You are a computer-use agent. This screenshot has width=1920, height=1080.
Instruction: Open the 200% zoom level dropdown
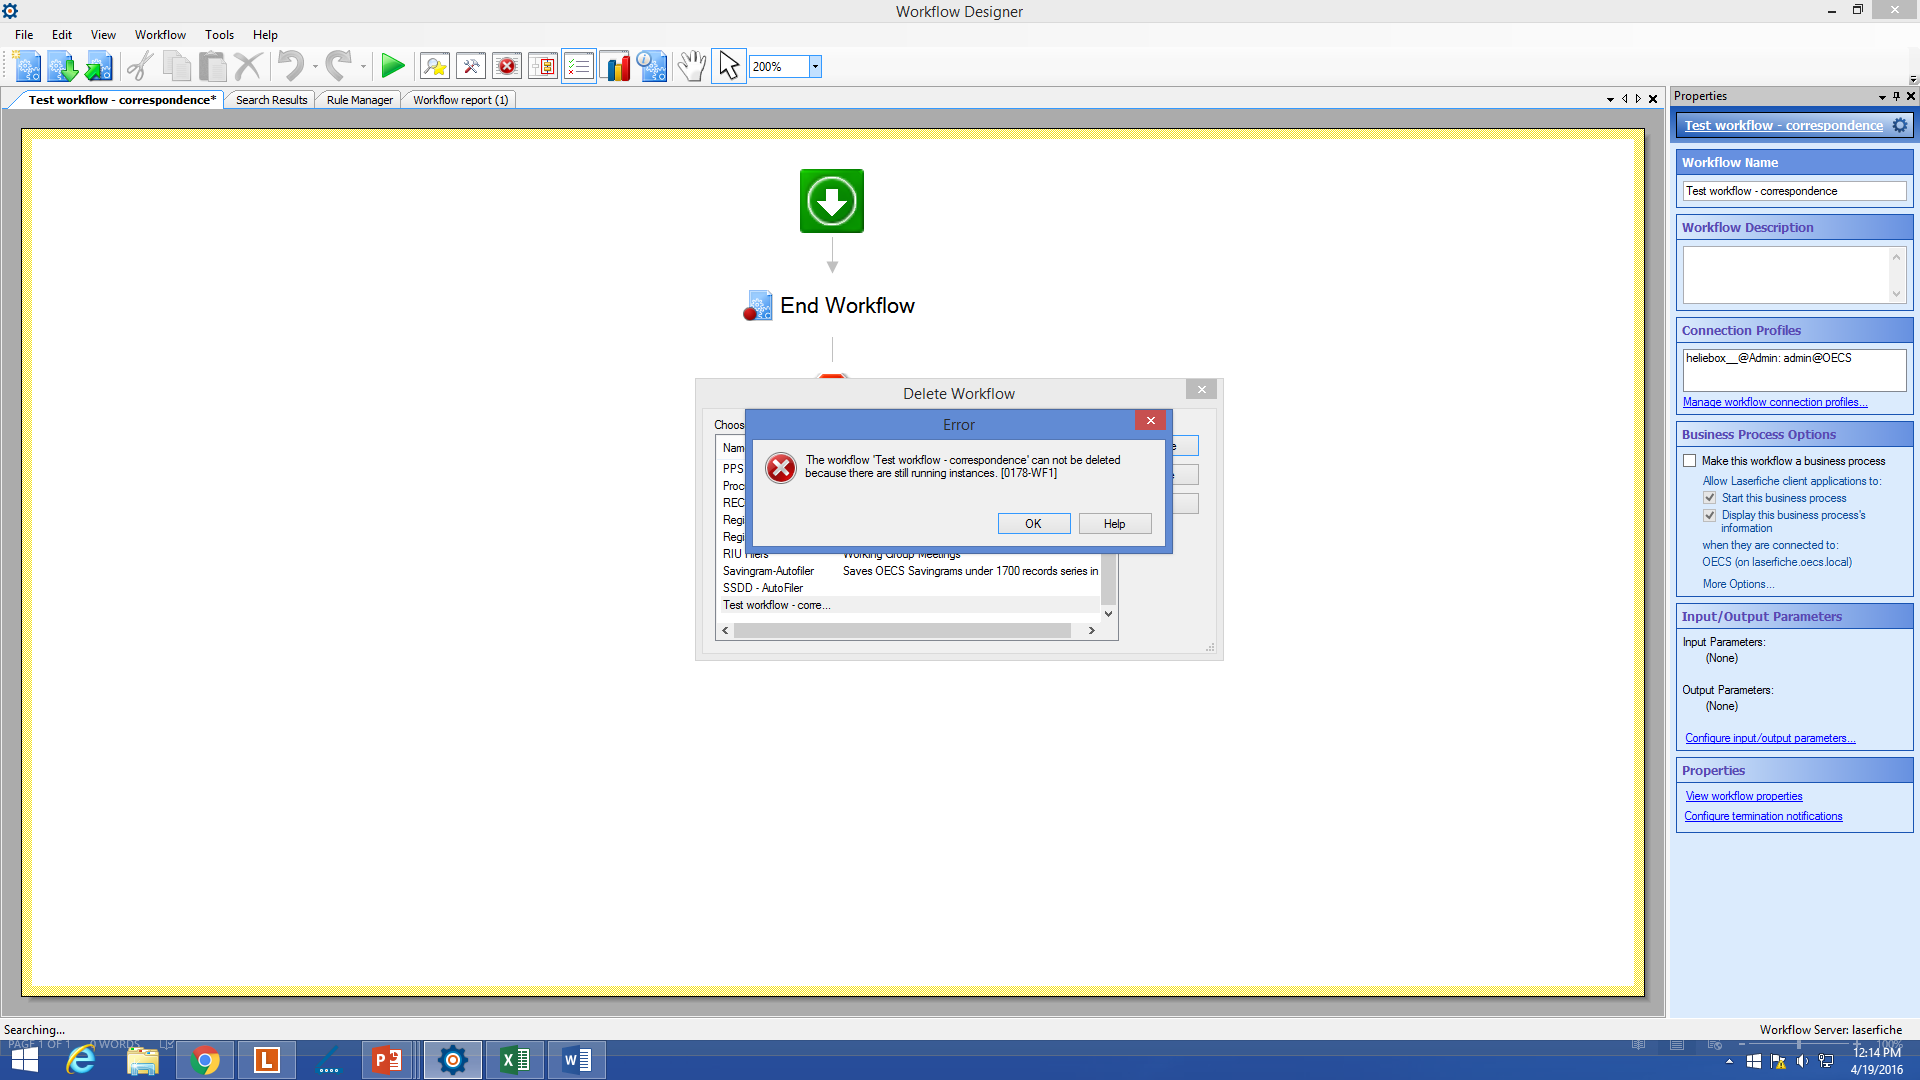pyautogui.click(x=816, y=67)
